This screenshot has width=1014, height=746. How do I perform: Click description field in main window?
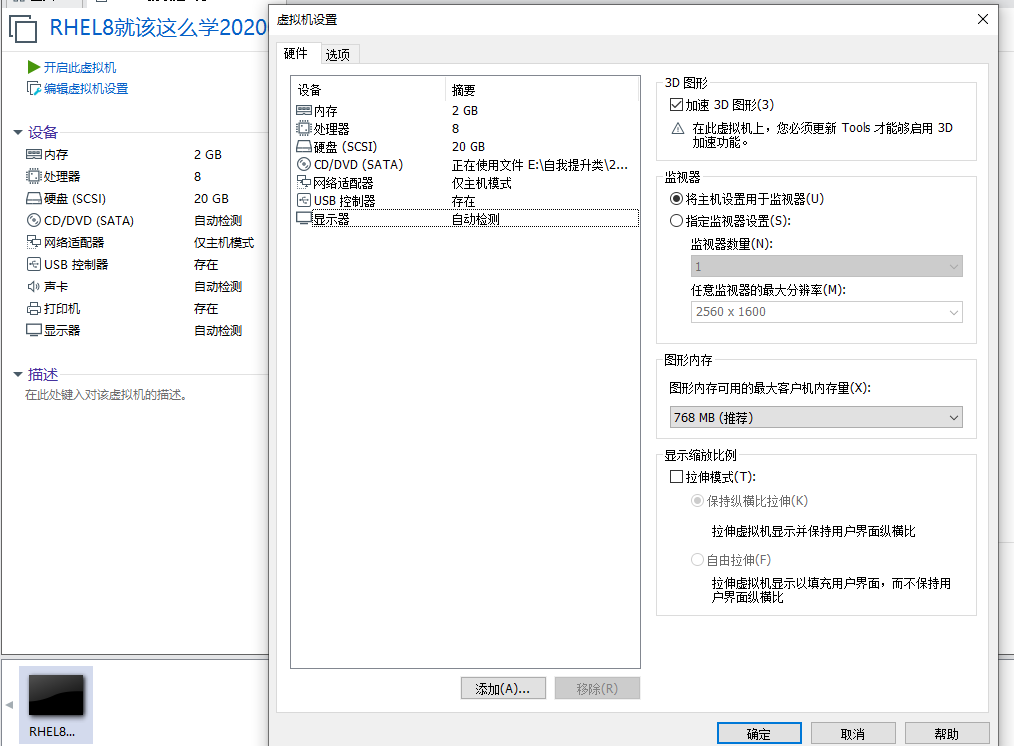pos(106,394)
